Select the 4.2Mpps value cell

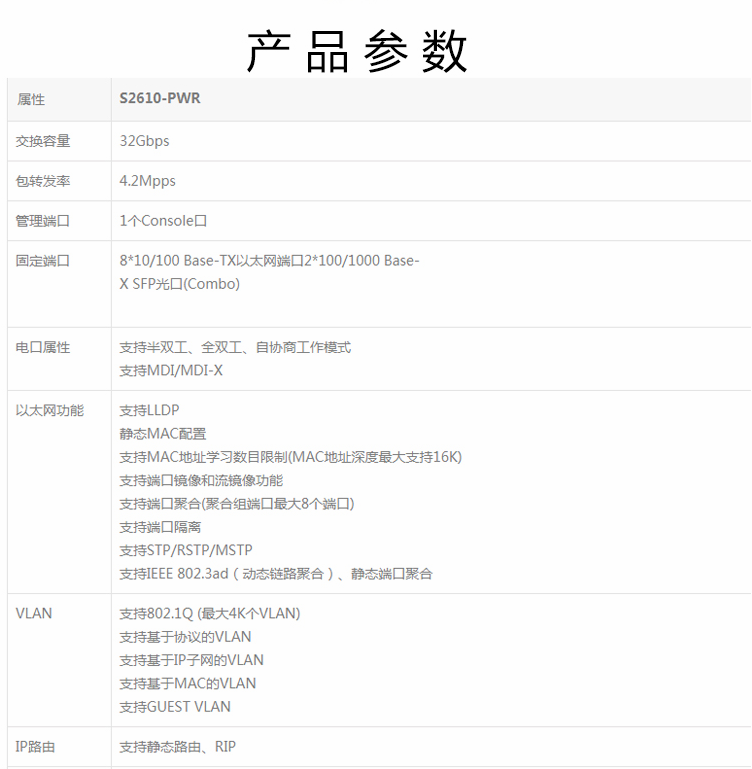(x=148, y=181)
